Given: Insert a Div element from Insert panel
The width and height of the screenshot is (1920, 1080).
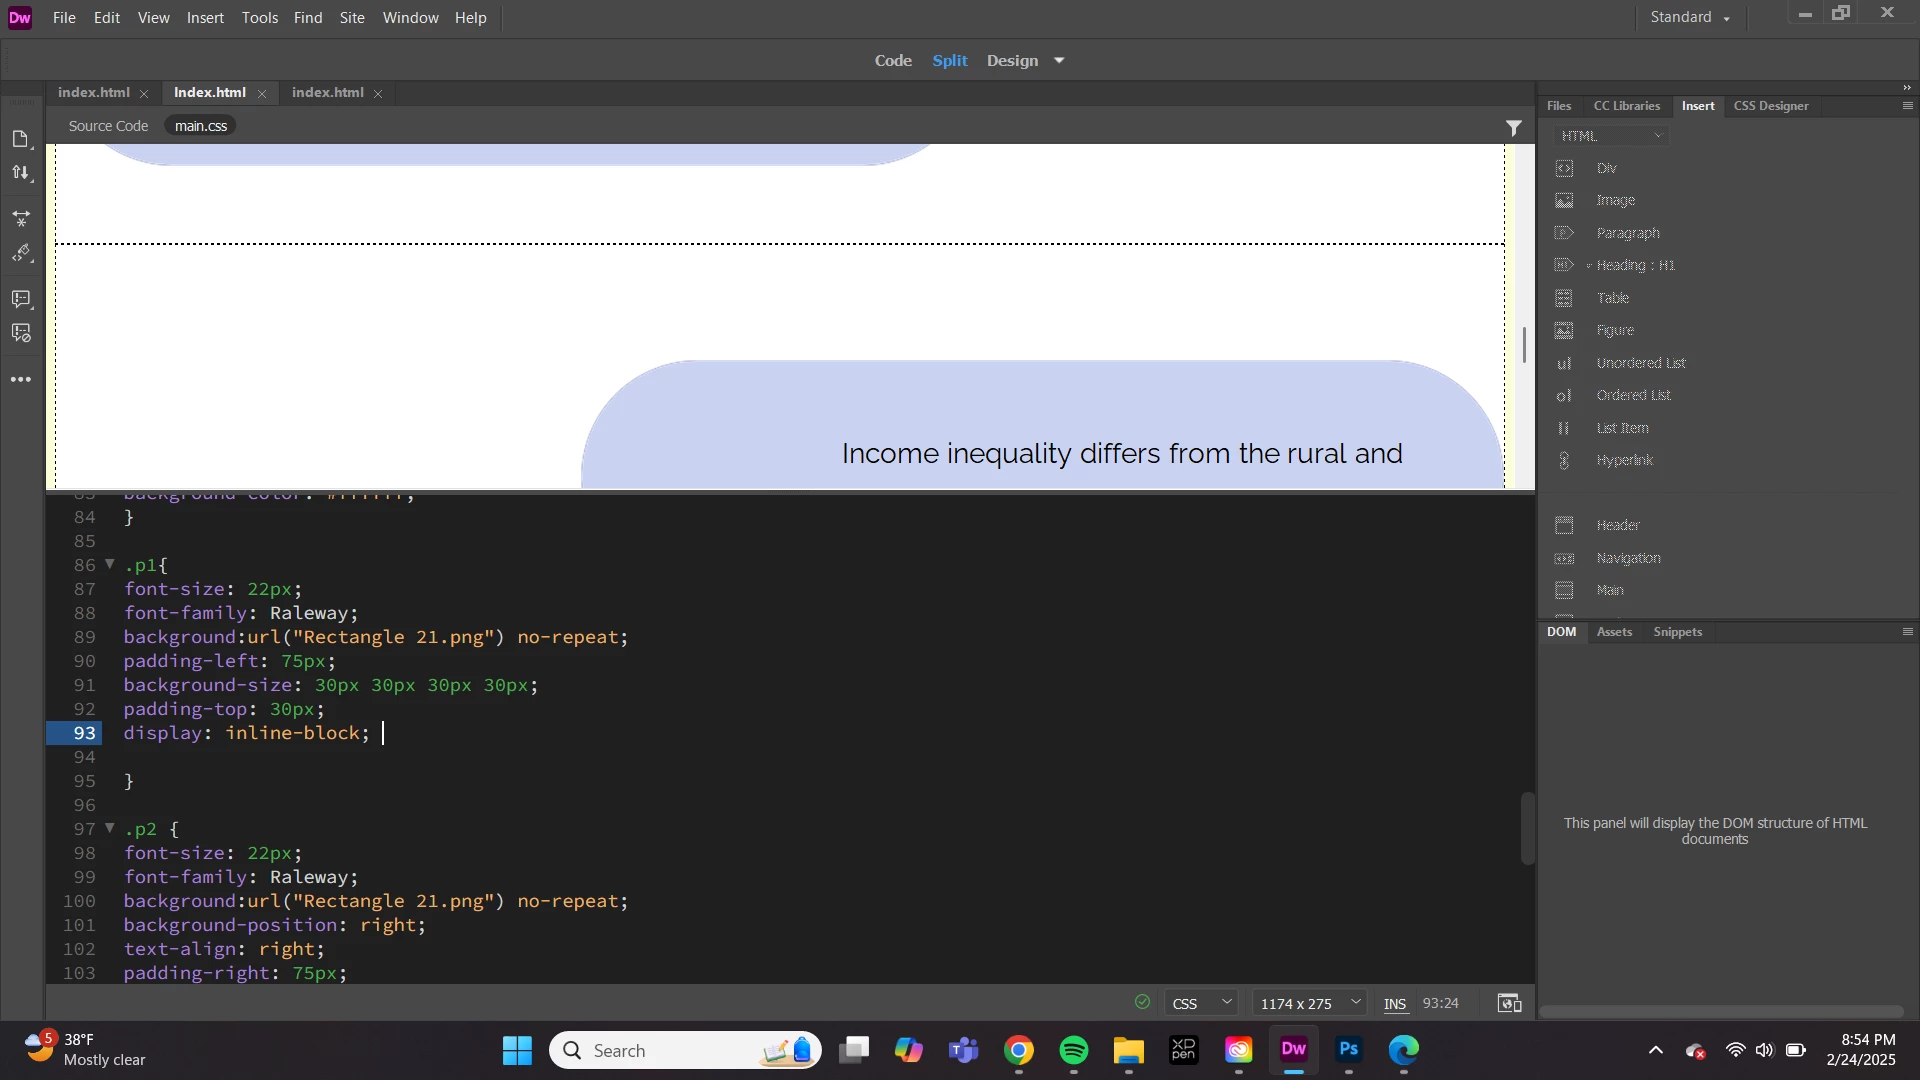Looking at the screenshot, I should pos(1606,169).
